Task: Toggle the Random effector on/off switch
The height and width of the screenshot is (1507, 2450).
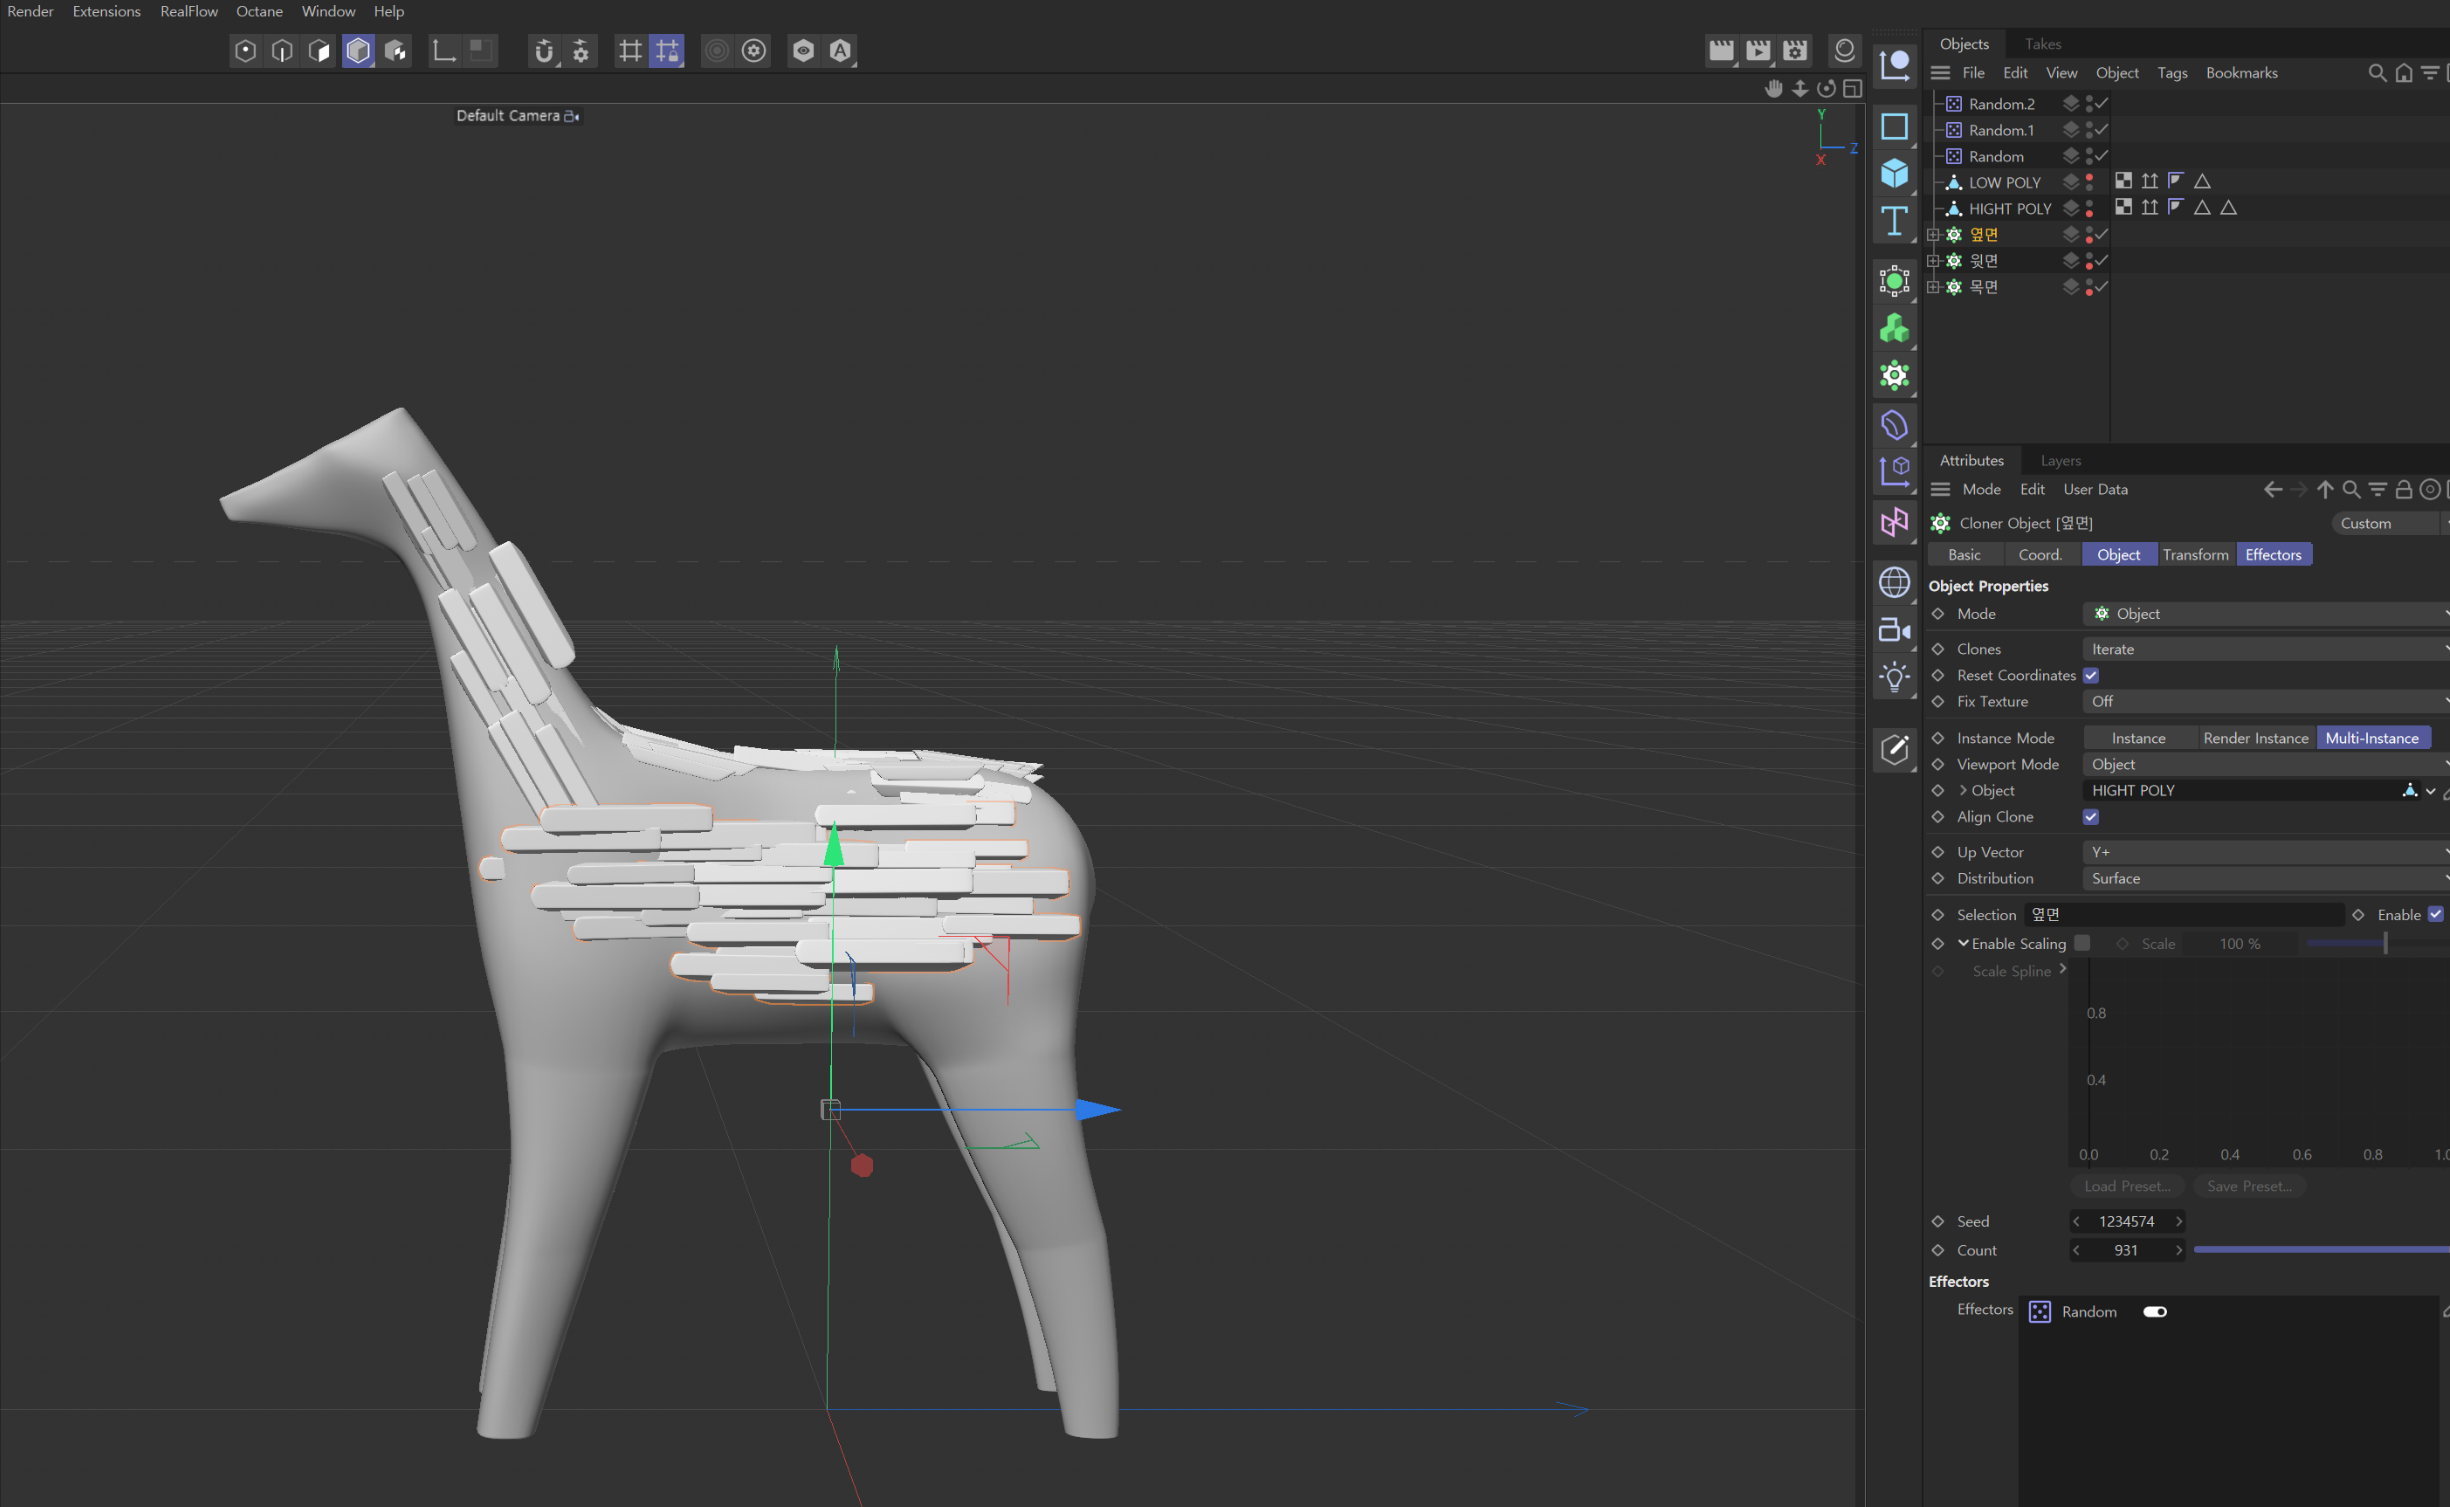Action: tap(2154, 1312)
